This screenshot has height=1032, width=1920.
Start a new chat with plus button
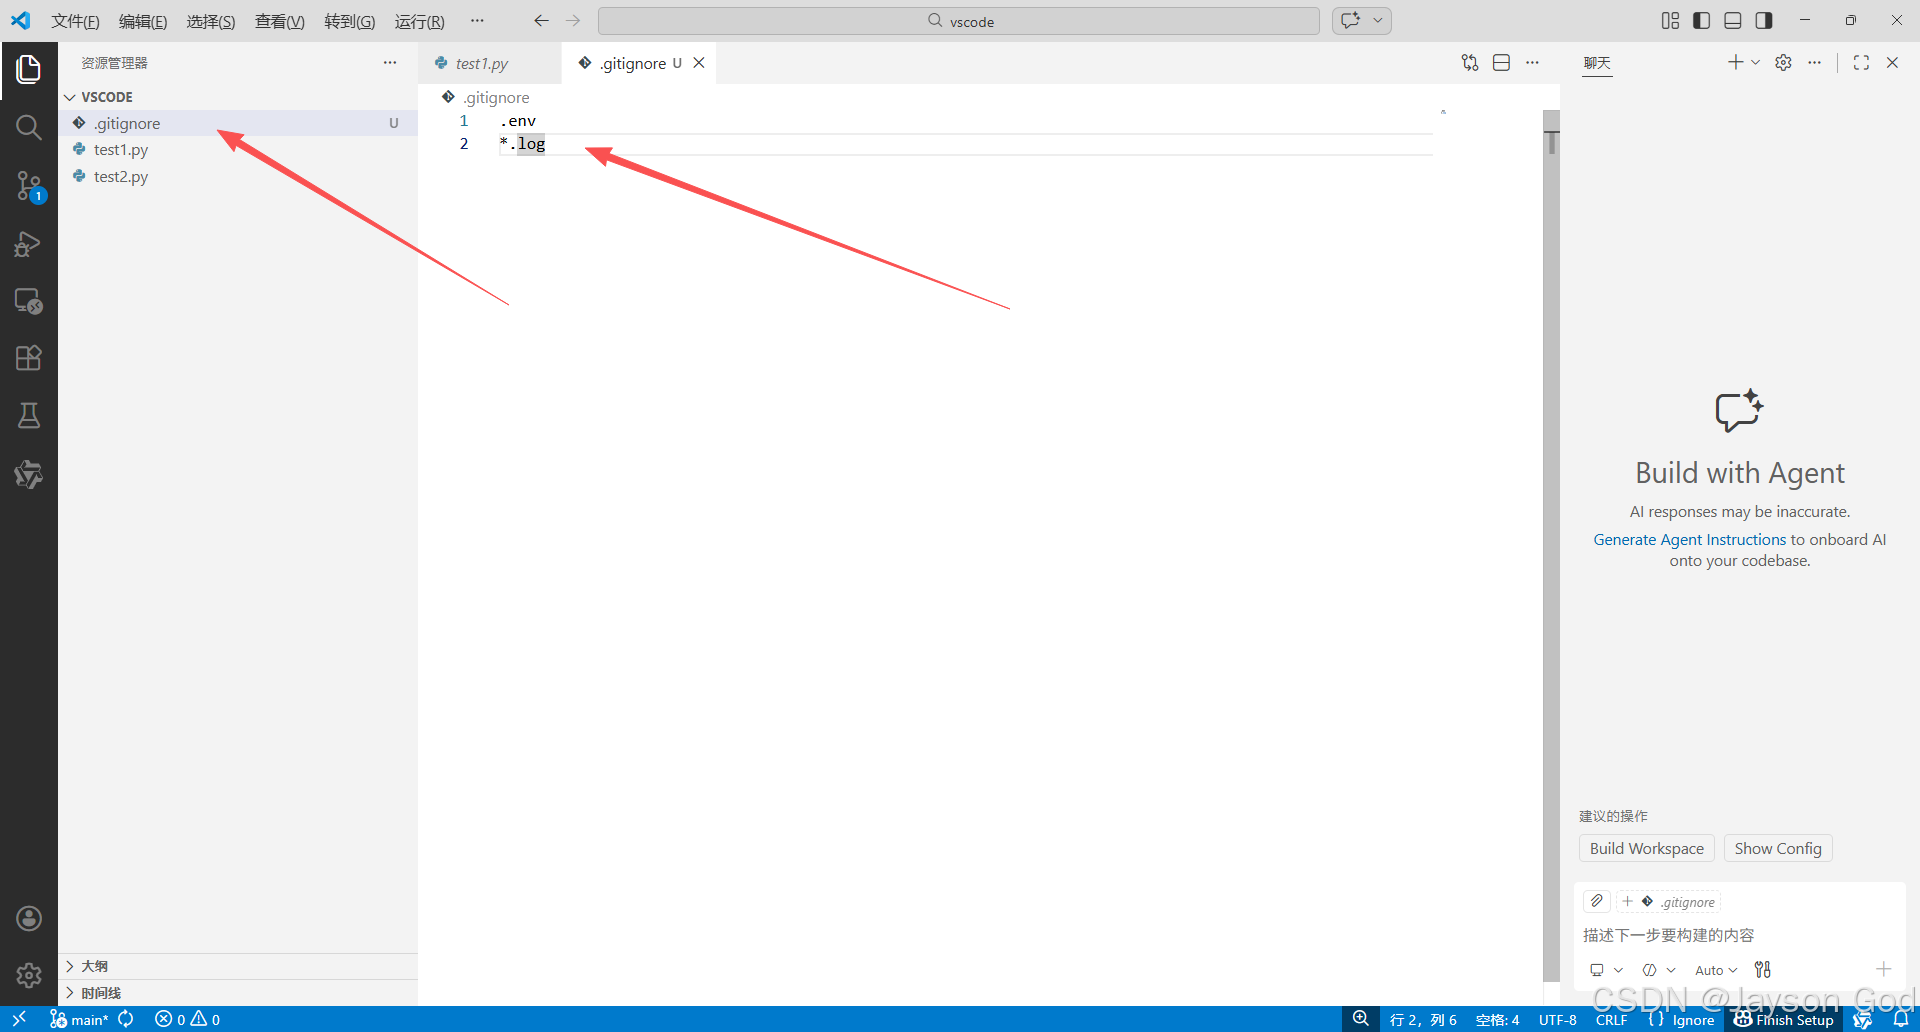[x=1735, y=63]
